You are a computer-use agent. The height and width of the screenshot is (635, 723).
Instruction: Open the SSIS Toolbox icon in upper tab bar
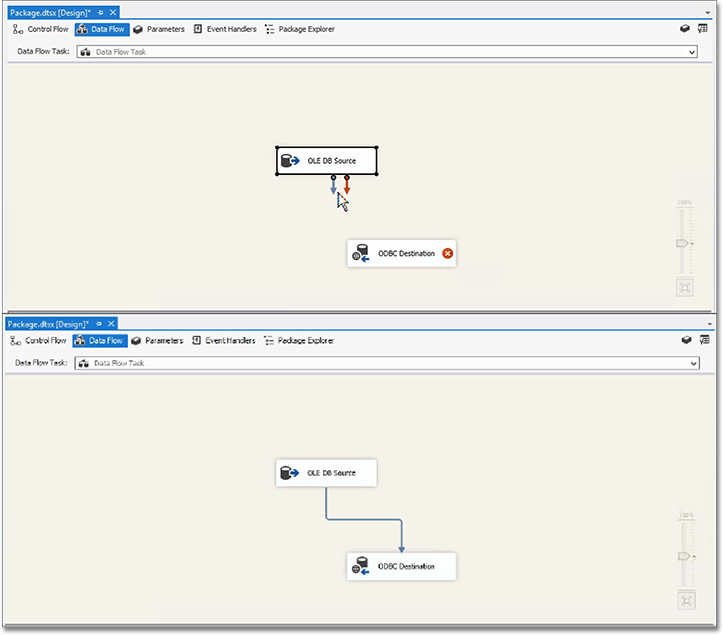click(687, 29)
